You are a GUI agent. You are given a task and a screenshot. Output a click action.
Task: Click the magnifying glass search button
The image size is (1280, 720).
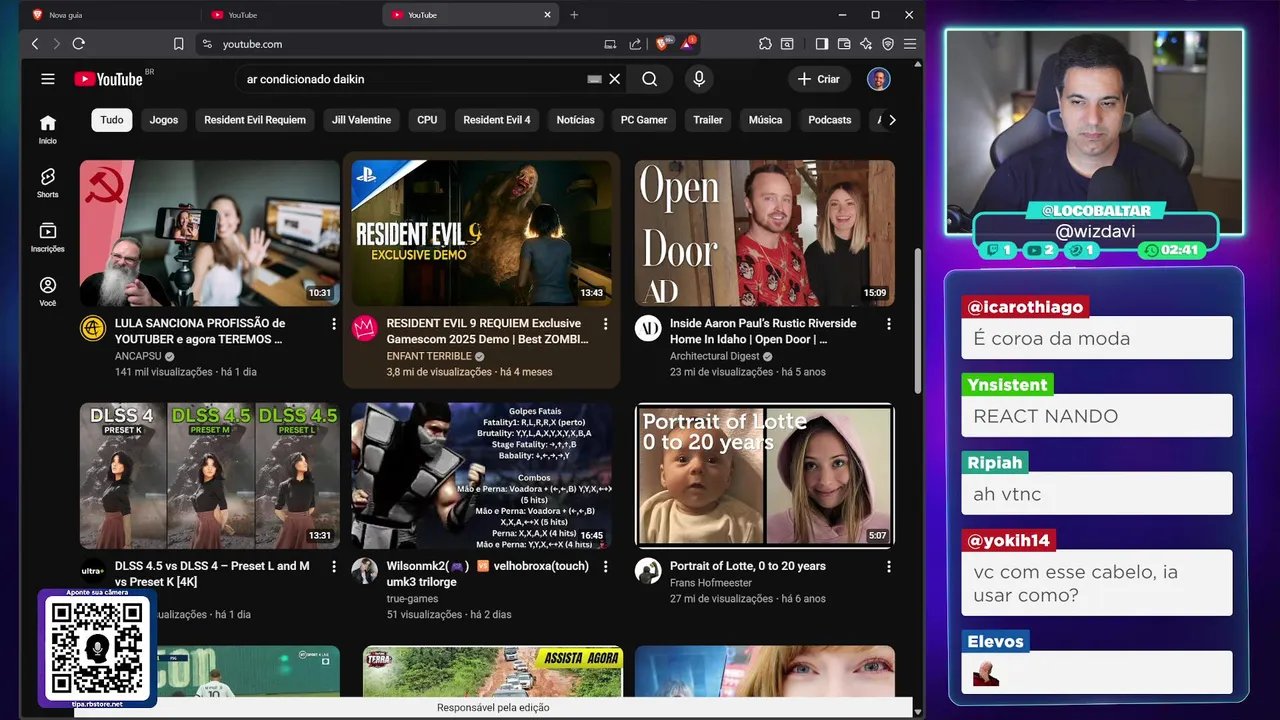(650, 79)
